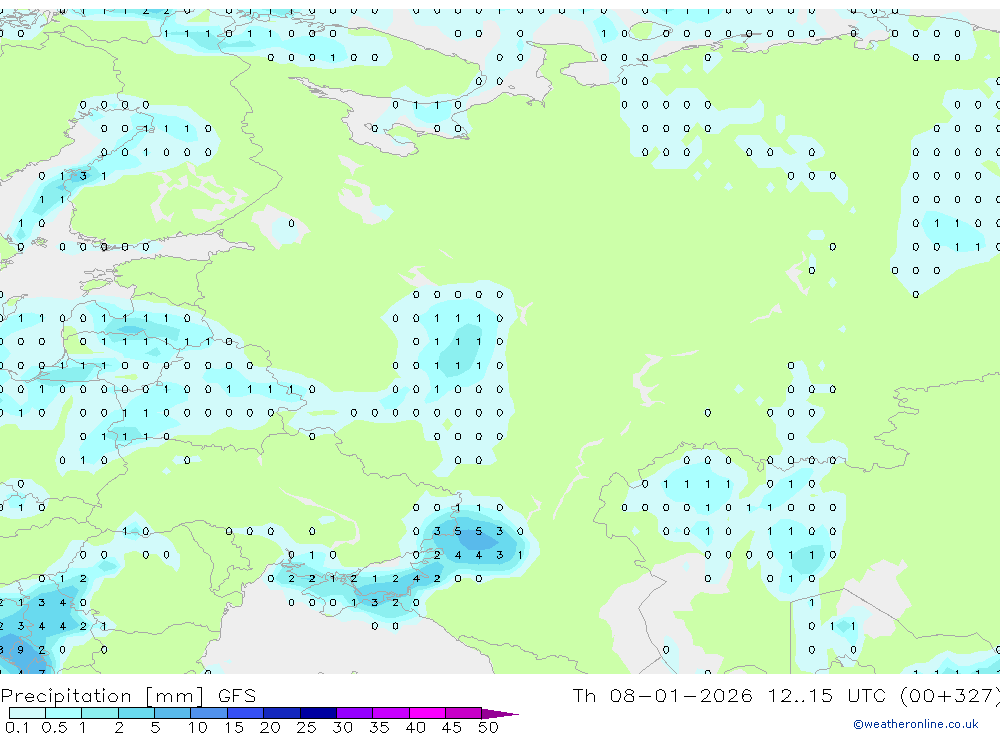Click the 0.5–1 mm legend color box
Screen dimensions: 1000x733
coord(64,713)
